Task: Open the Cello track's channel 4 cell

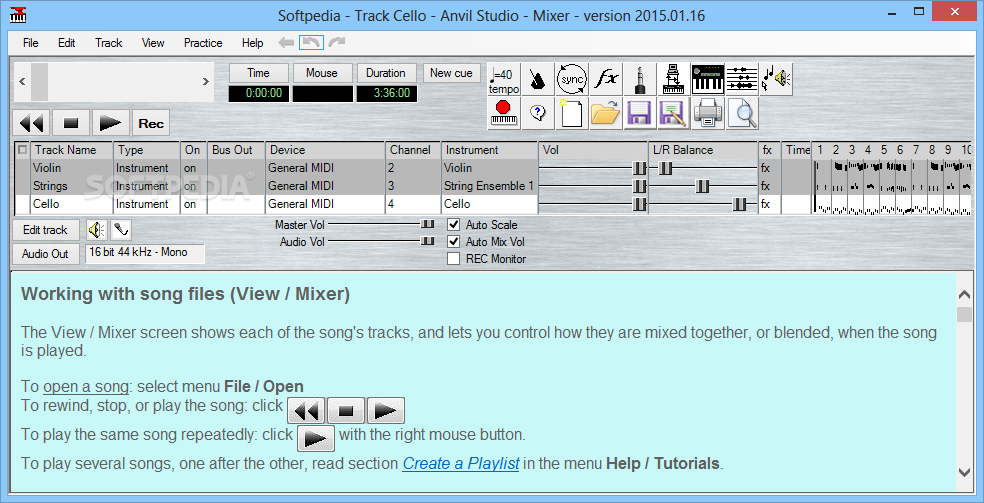Action: click(x=413, y=204)
